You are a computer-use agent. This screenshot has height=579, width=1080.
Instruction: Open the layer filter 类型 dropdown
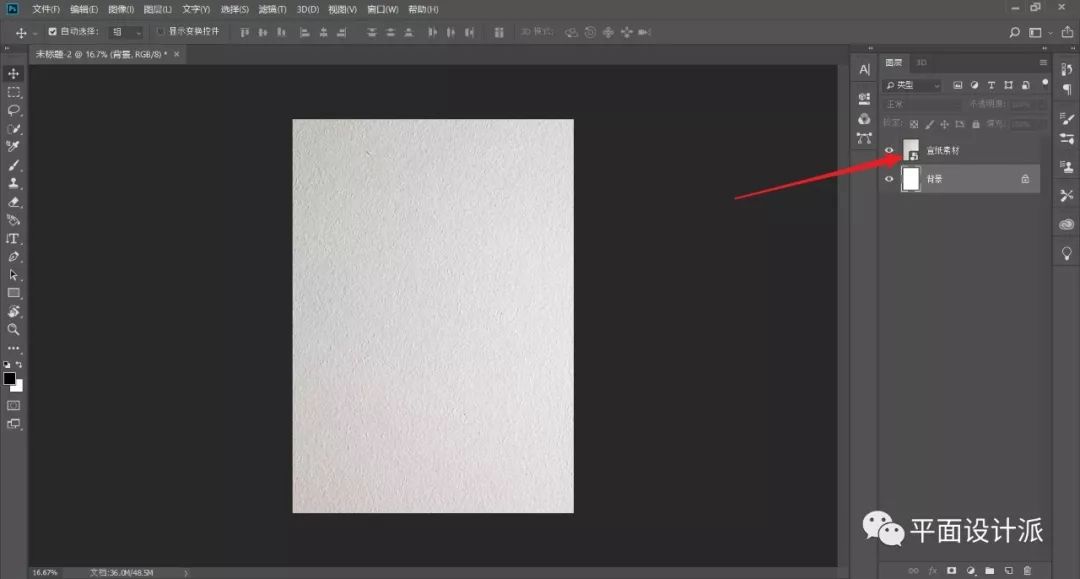[912, 86]
